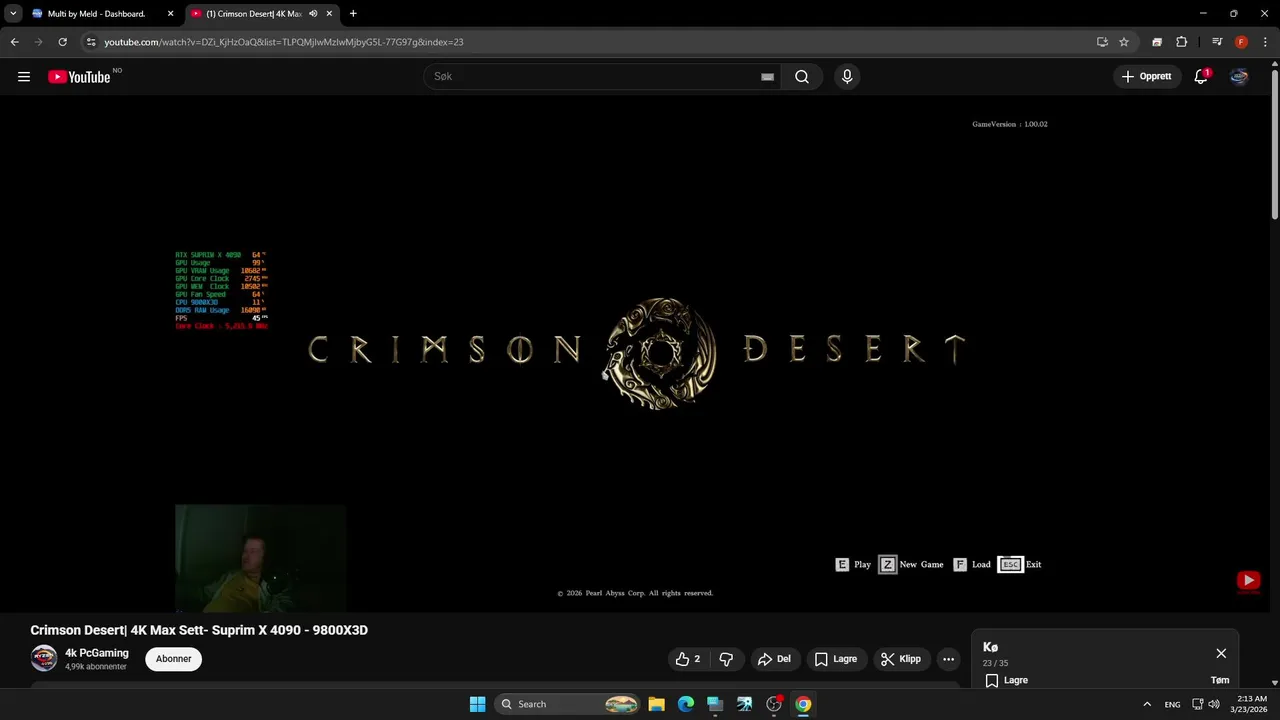Close the Crimson Desert YouTube tab
The height and width of the screenshot is (720, 1280).
click(x=329, y=14)
